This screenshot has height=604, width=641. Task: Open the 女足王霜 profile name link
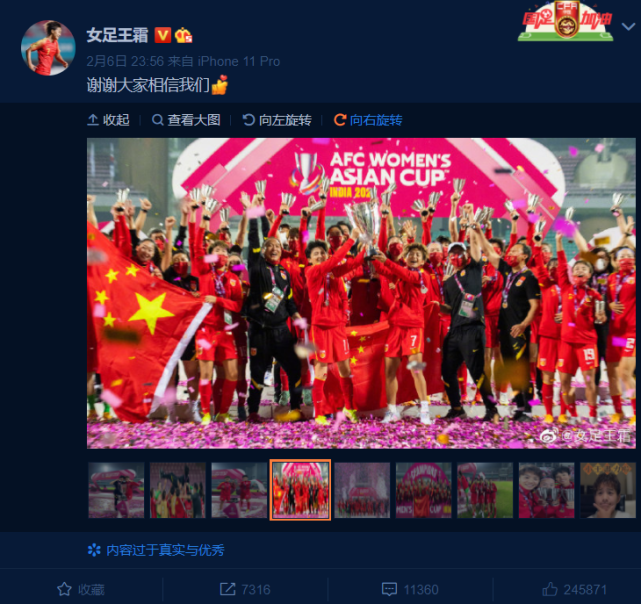117,35
